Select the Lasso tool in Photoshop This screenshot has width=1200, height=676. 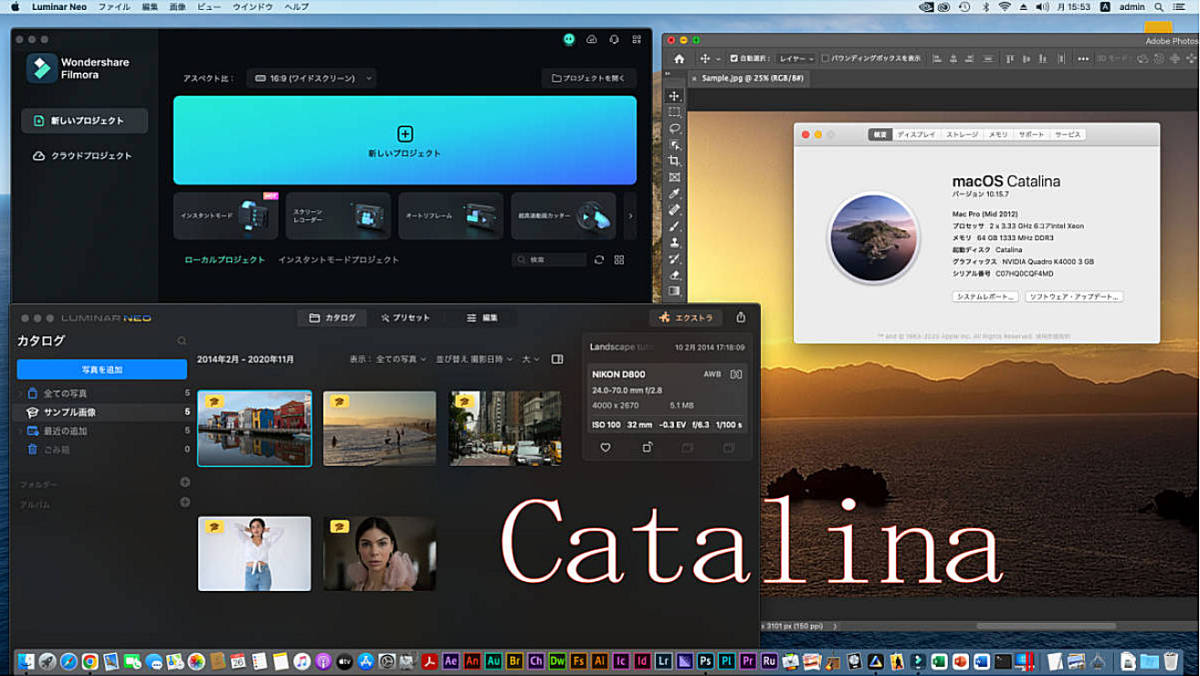click(x=674, y=129)
